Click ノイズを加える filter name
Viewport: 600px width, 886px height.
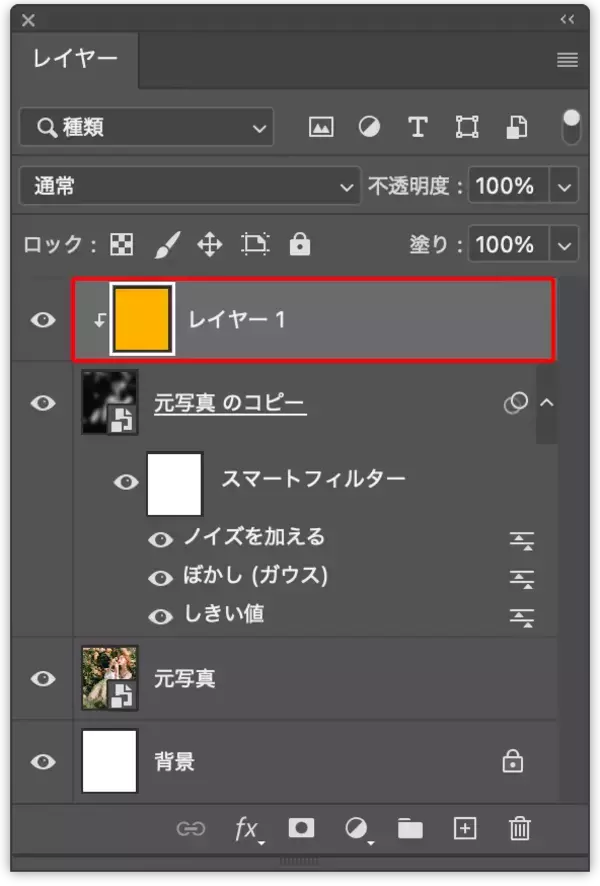coord(254,536)
